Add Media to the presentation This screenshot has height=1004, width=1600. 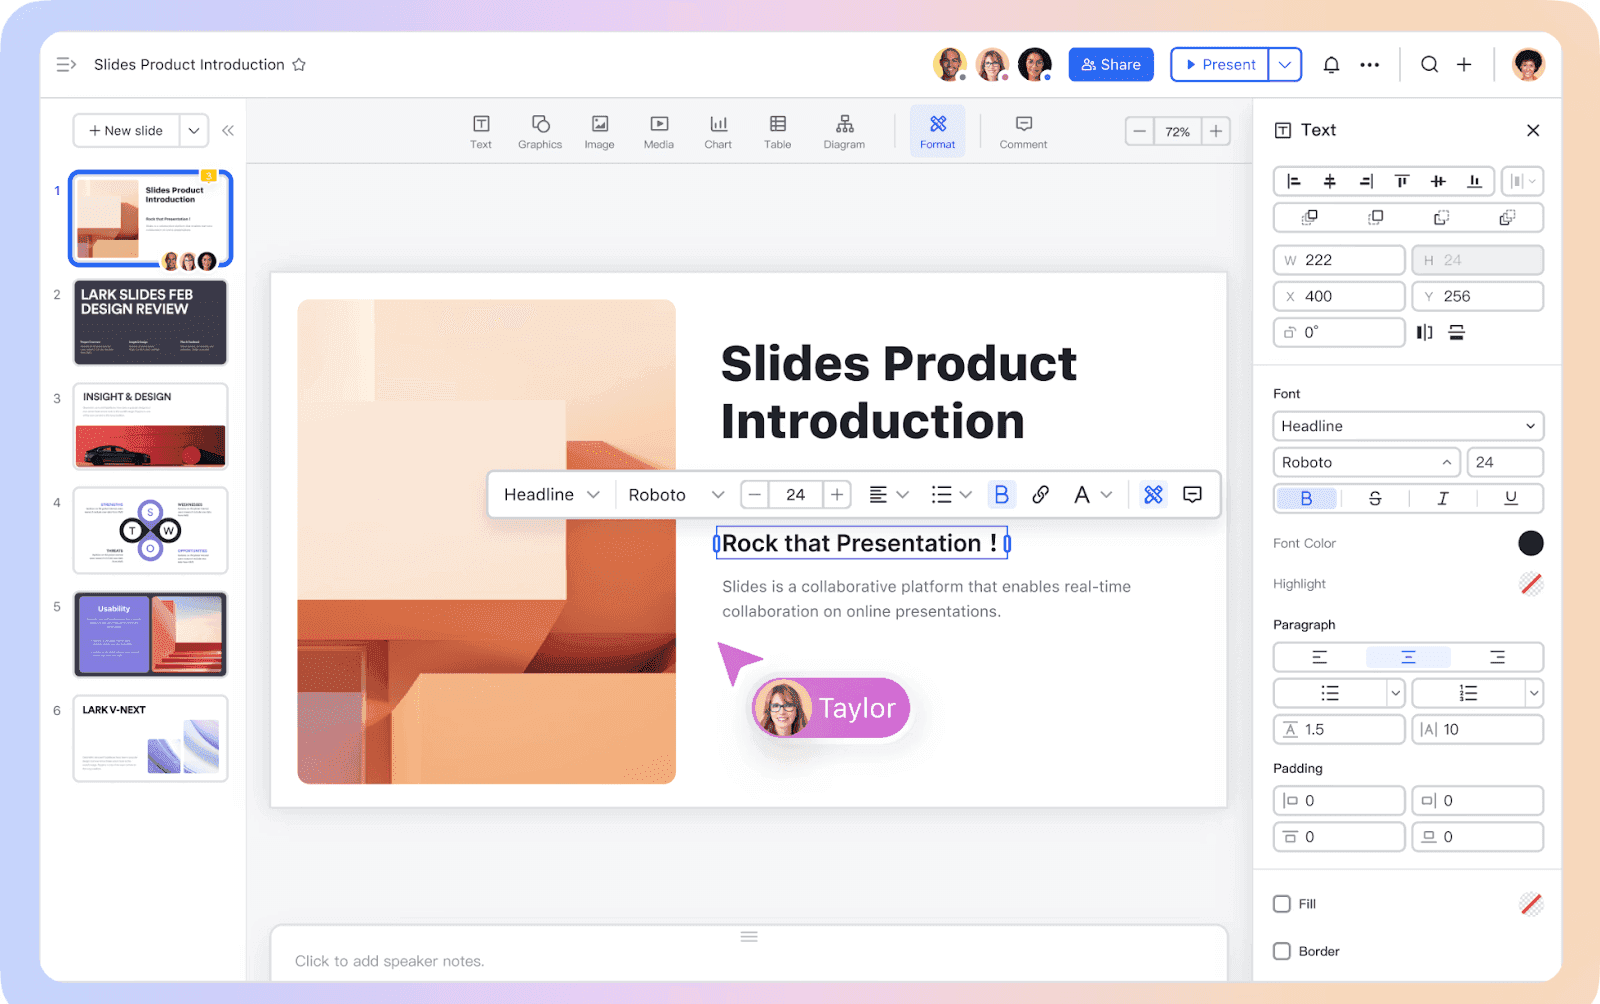[x=658, y=131]
